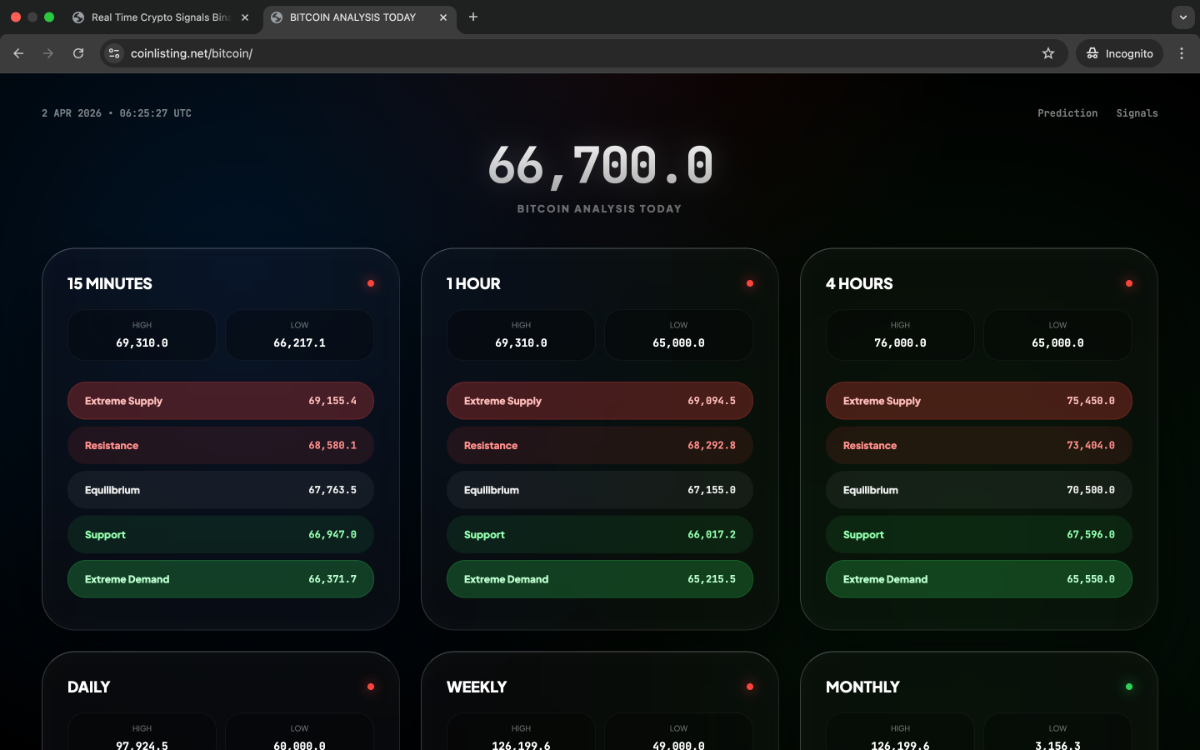
Task: Go back with the browser back arrow
Action: 18,53
